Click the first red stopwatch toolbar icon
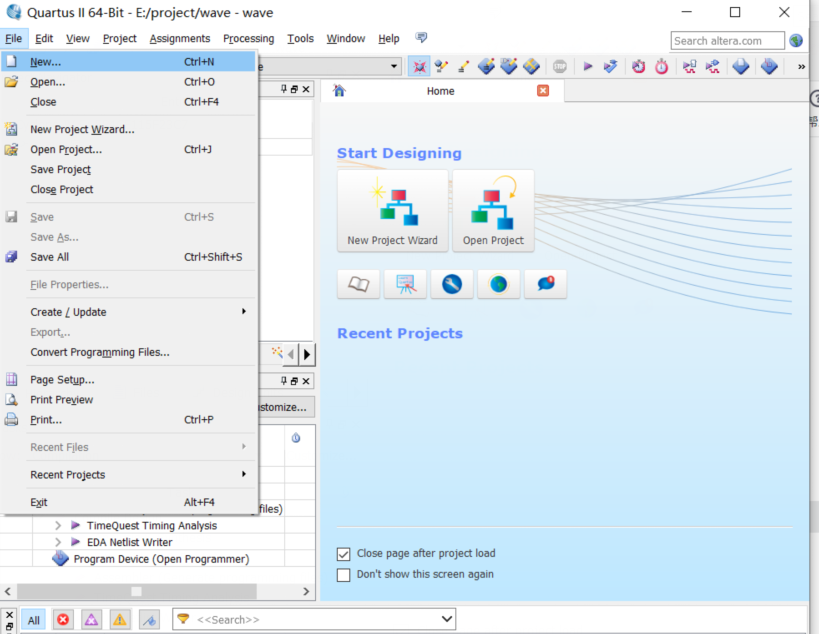Viewport: 819px width, 634px height. (x=638, y=66)
